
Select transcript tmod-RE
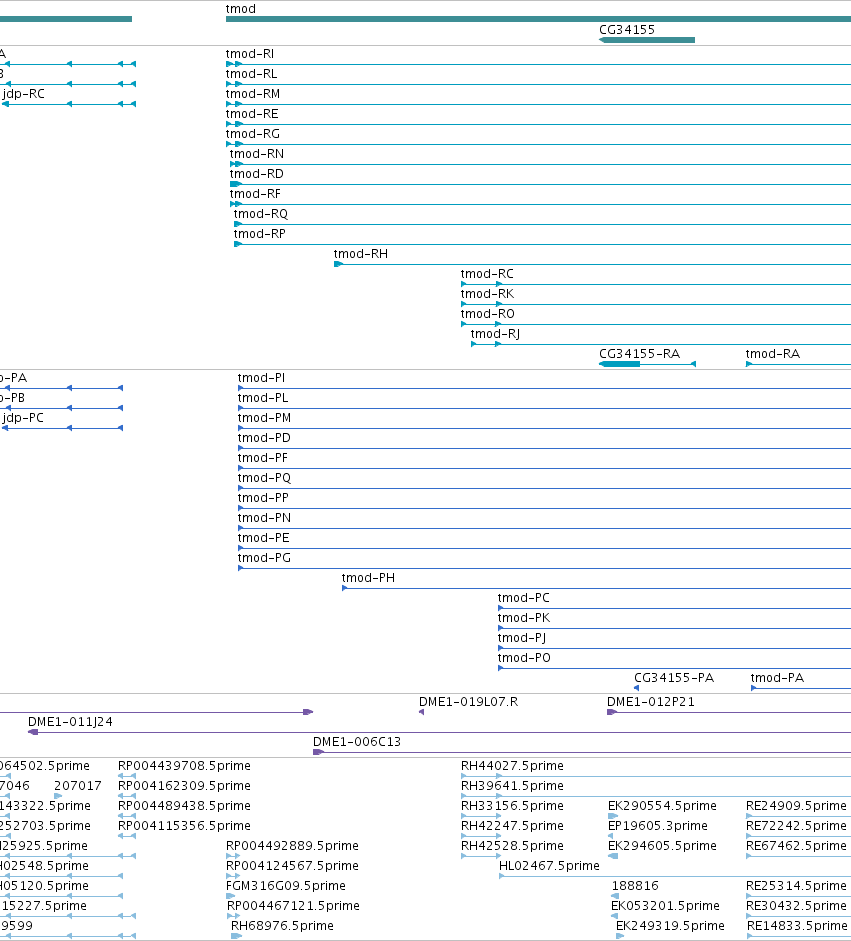click(252, 114)
